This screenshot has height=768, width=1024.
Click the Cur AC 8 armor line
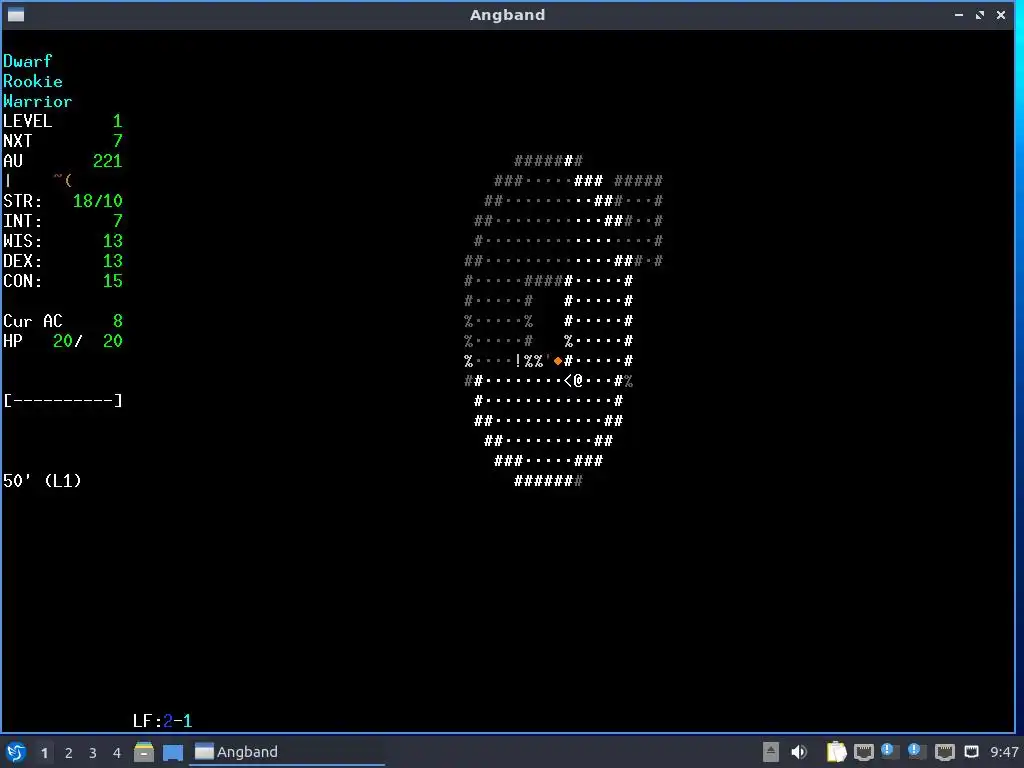click(63, 321)
